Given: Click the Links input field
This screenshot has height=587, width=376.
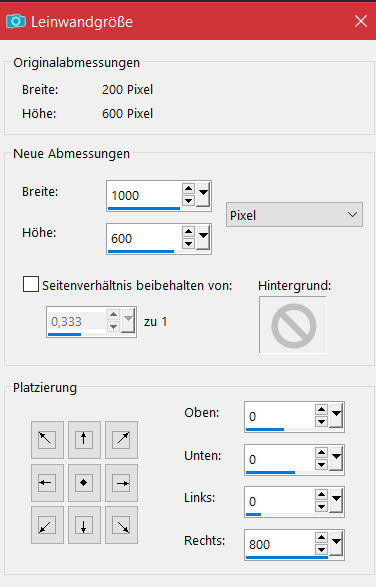Looking at the screenshot, I should pyautogui.click(x=280, y=501).
